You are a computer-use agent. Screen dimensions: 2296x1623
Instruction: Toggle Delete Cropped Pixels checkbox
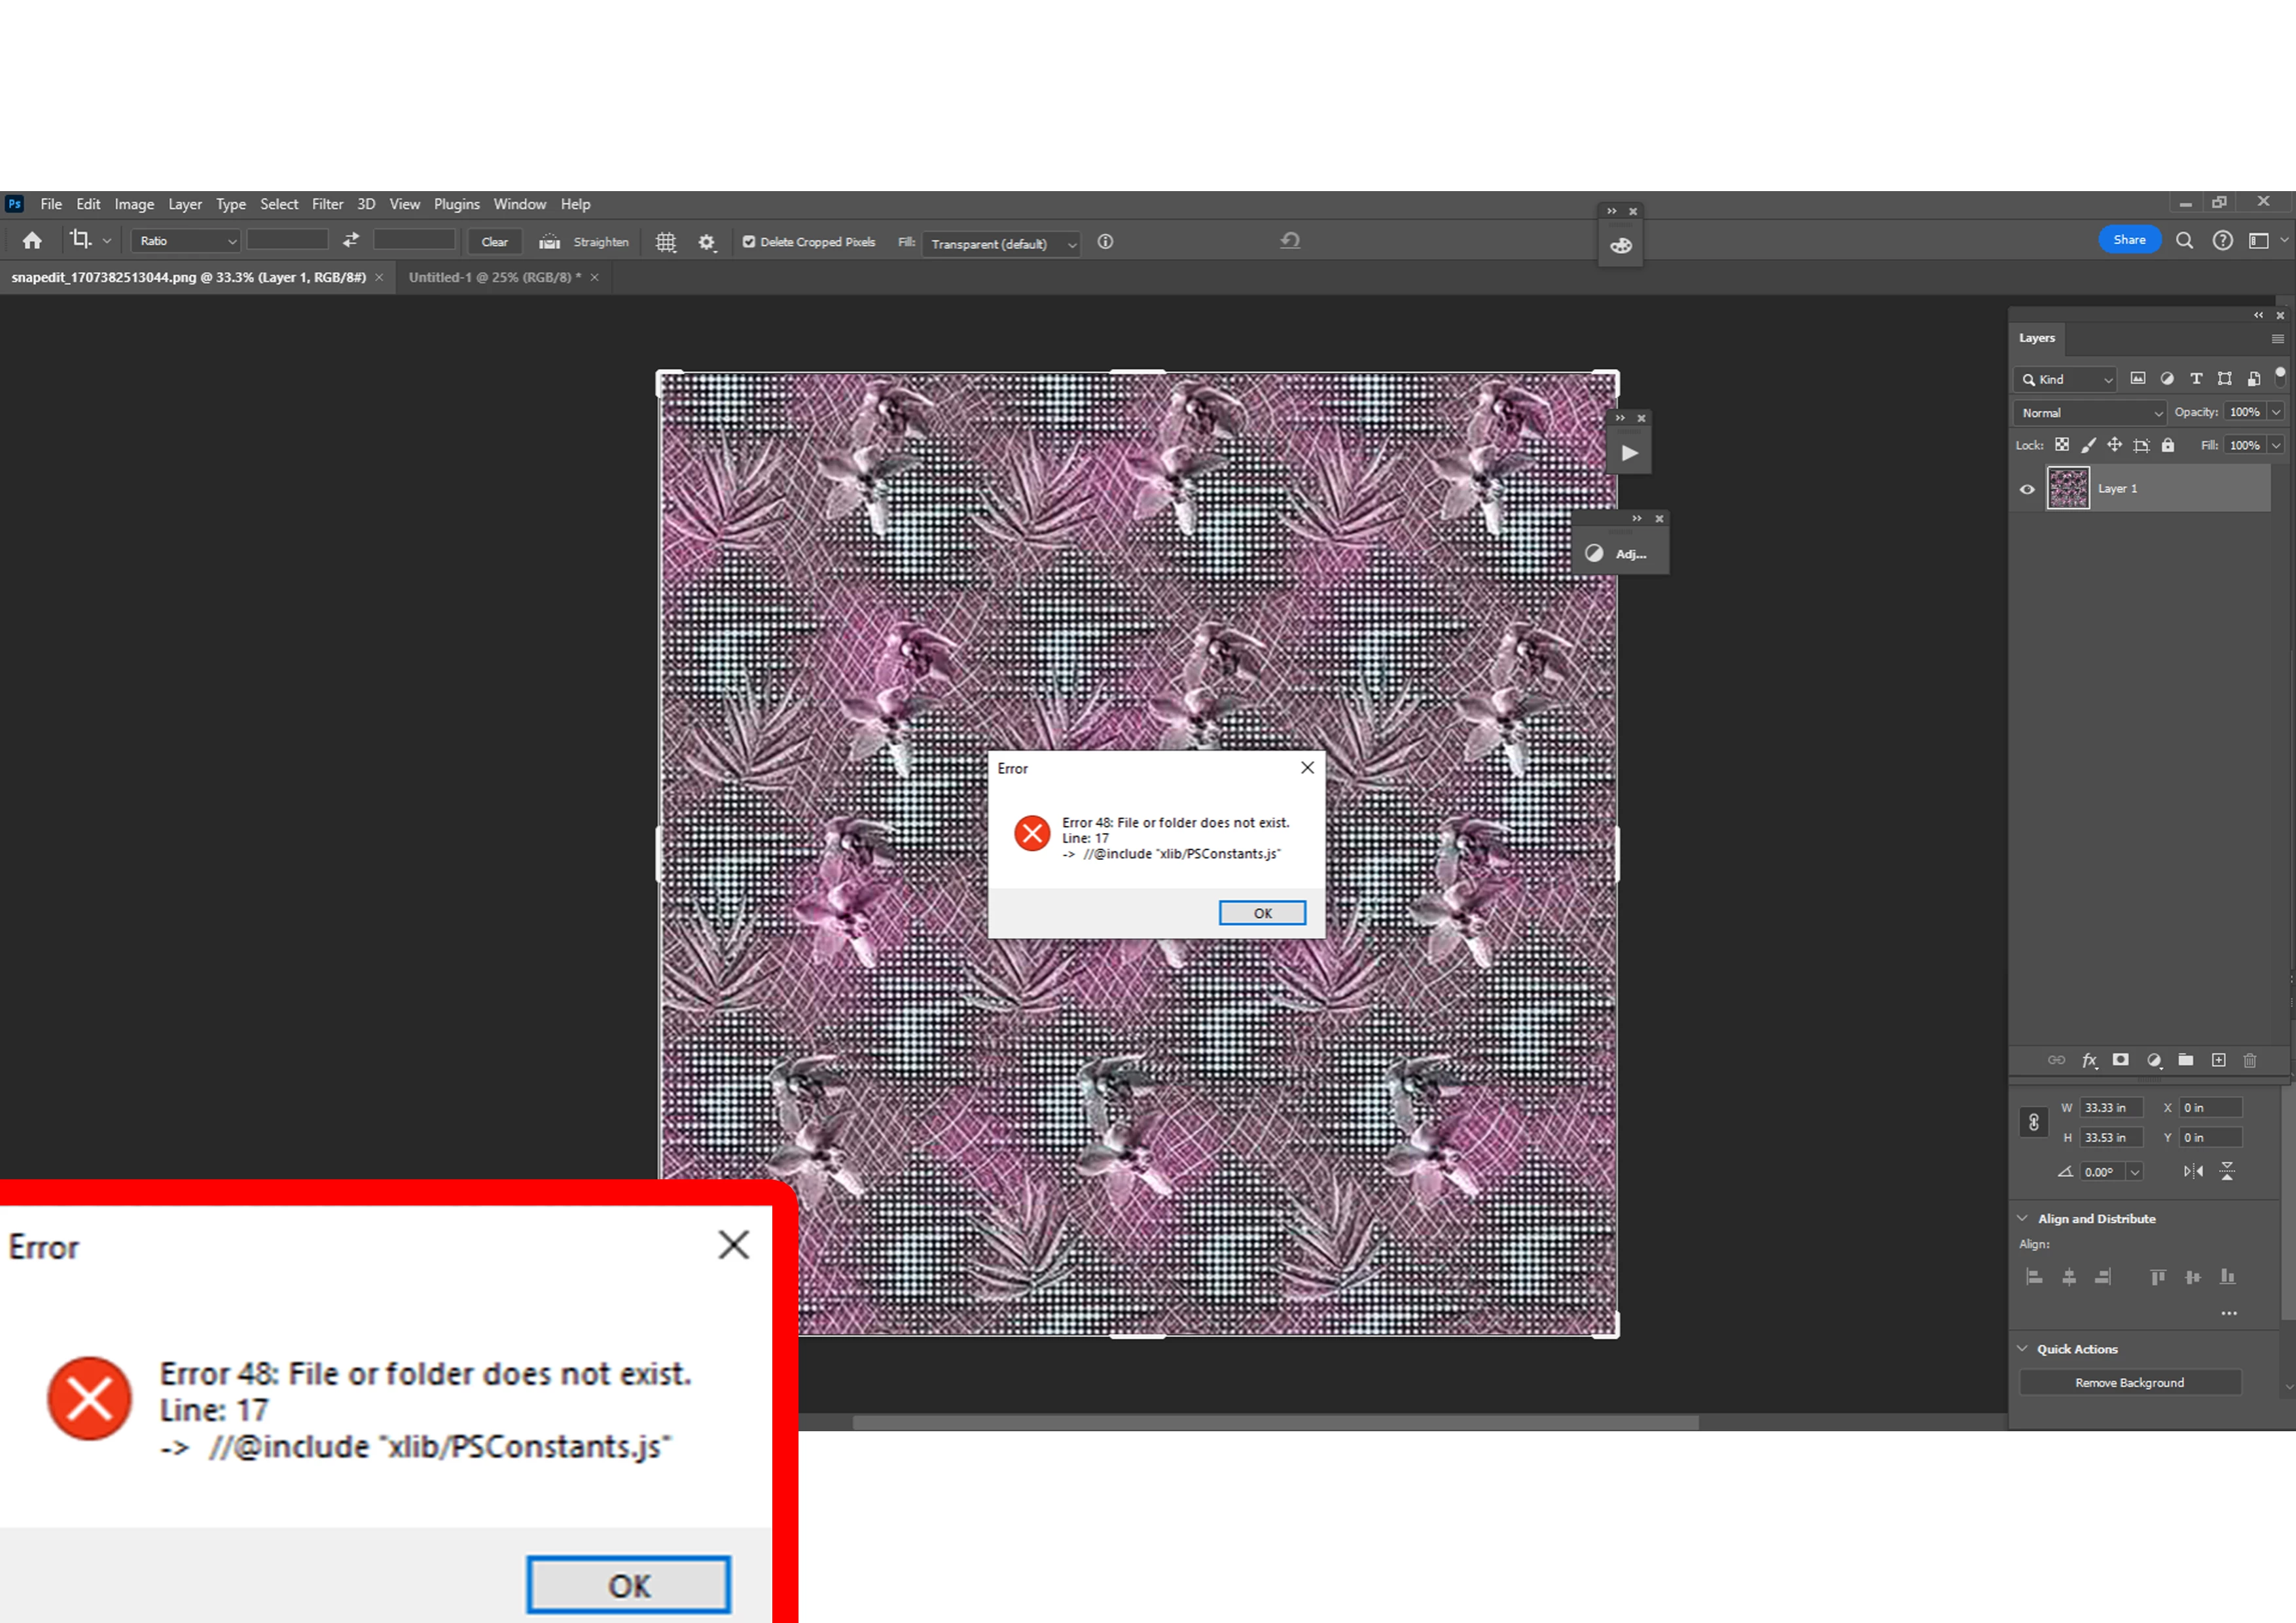point(749,242)
